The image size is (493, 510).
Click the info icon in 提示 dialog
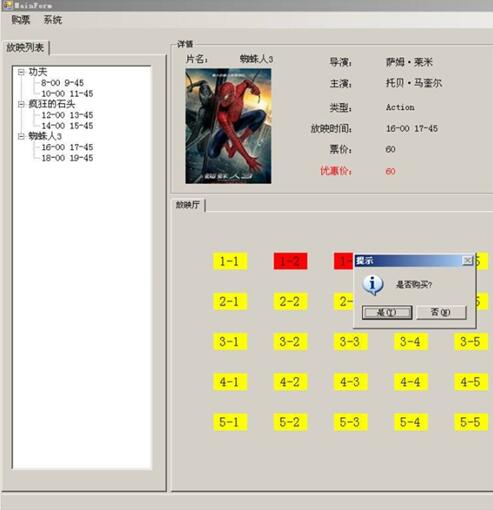coord(373,285)
